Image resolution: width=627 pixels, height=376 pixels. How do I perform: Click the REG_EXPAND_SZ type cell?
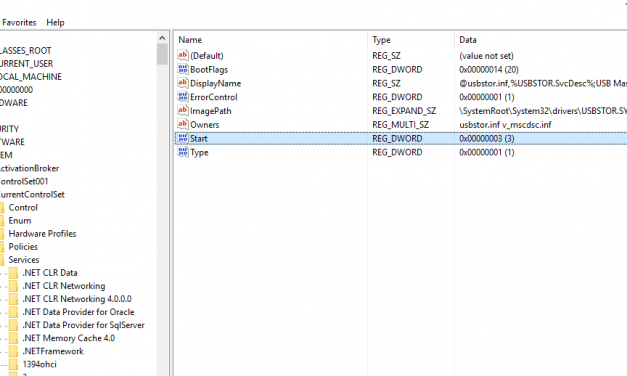[404, 111]
